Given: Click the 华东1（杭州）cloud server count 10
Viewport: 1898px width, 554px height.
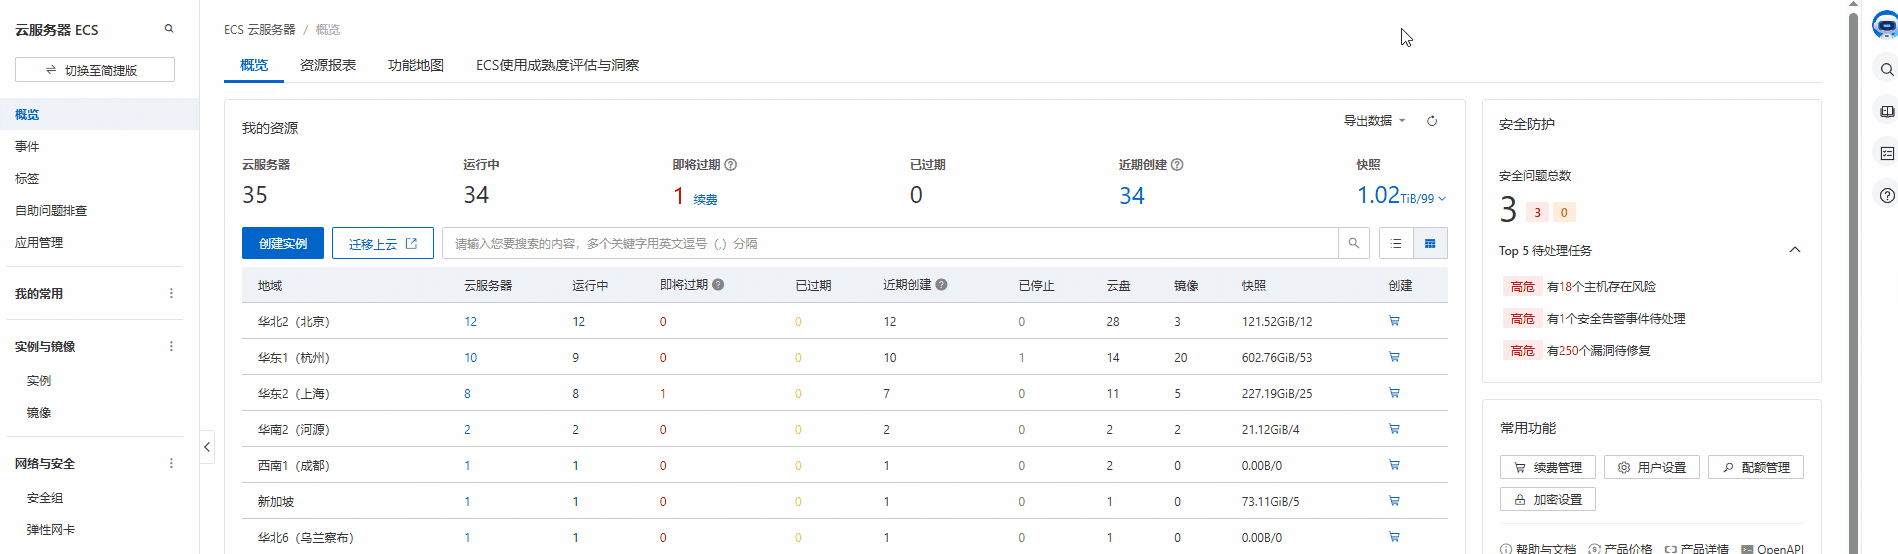Looking at the screenshot, I should (470, 358).
